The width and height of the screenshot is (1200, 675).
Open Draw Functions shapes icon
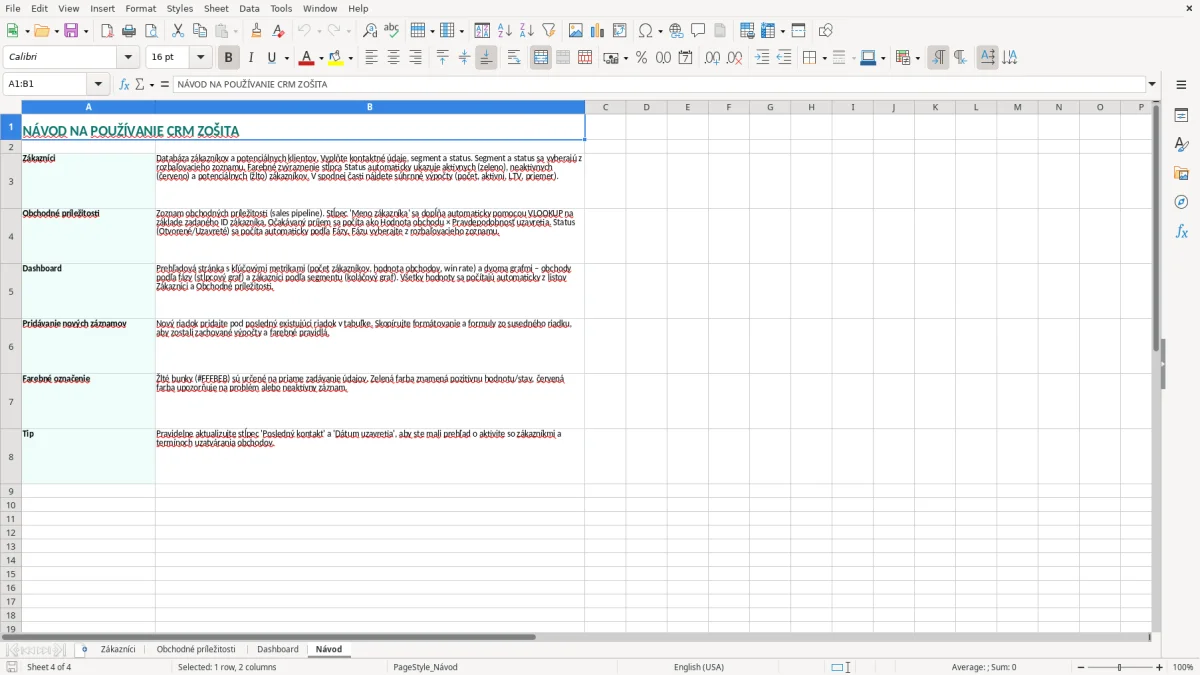(825, 31)
